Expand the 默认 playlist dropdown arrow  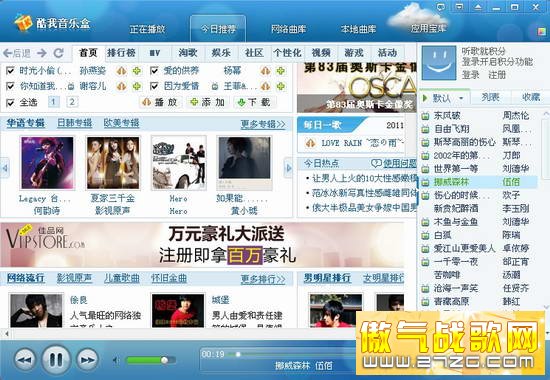coord(461,98)
